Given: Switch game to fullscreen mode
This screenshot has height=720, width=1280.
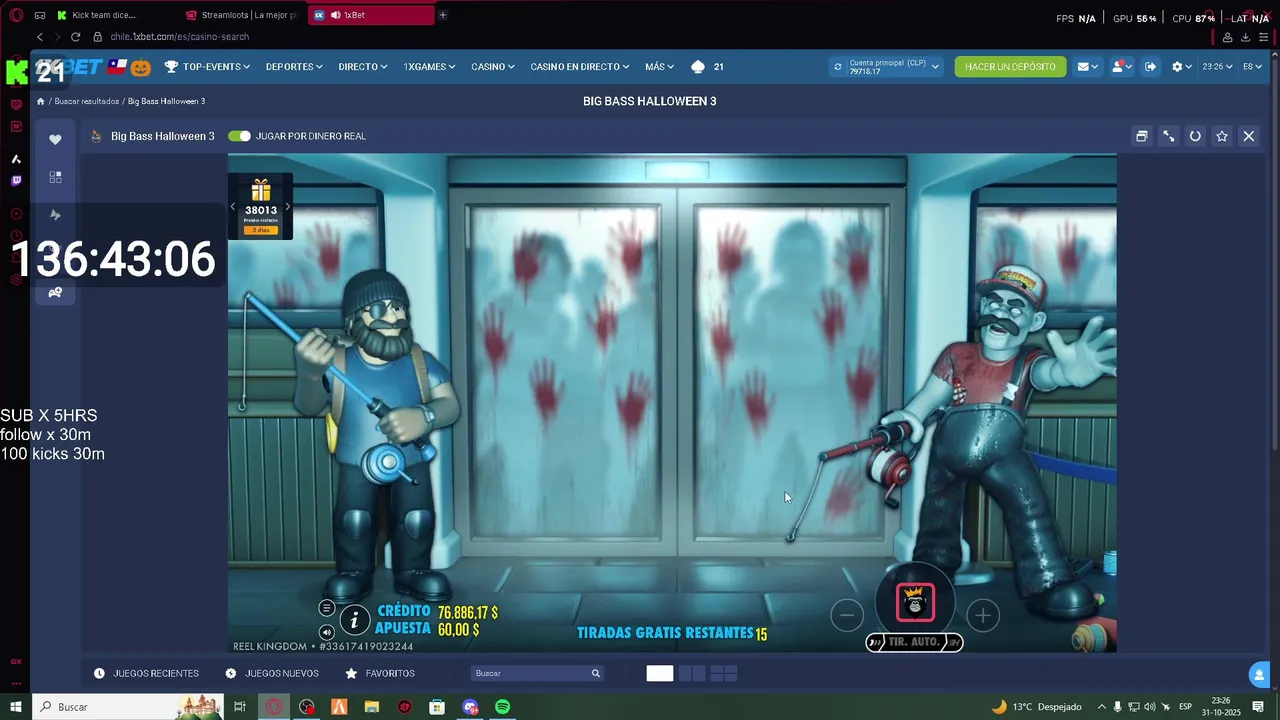Looking at the screenshot, I should 1168,136.
